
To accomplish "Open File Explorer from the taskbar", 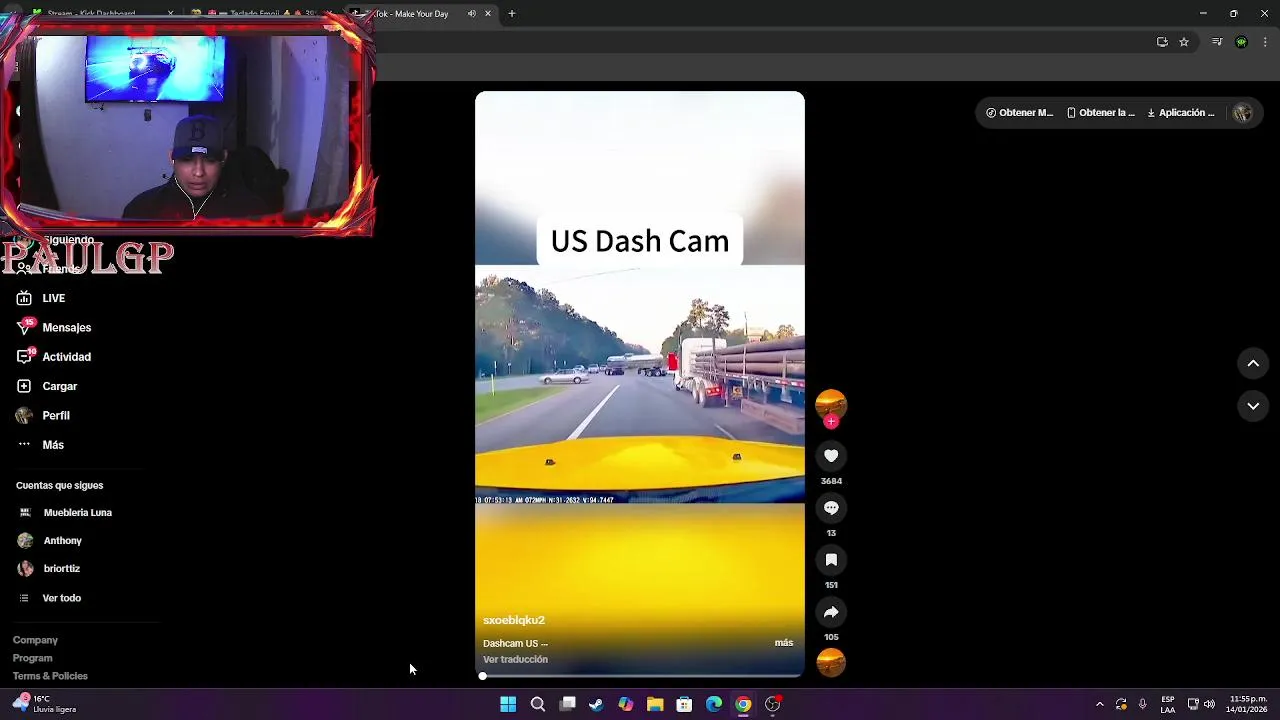I will pyautogui.click(x=655, y=704).
